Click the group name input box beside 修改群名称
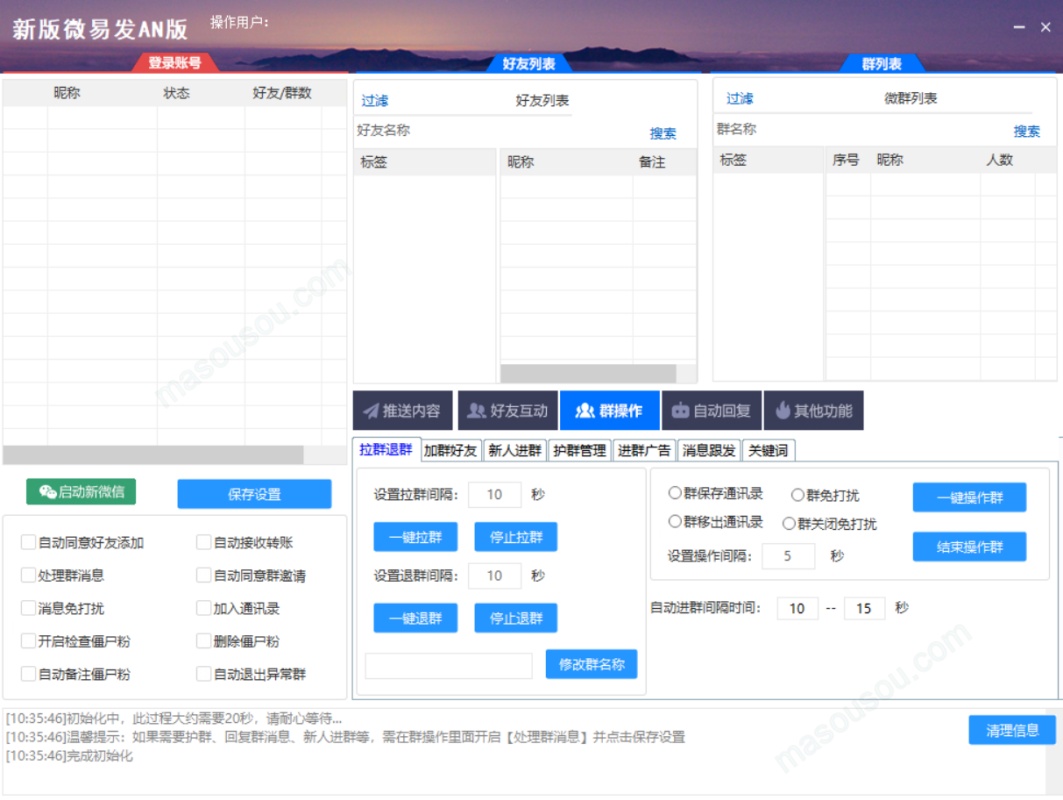1063x800 pixels. [449, 665]
